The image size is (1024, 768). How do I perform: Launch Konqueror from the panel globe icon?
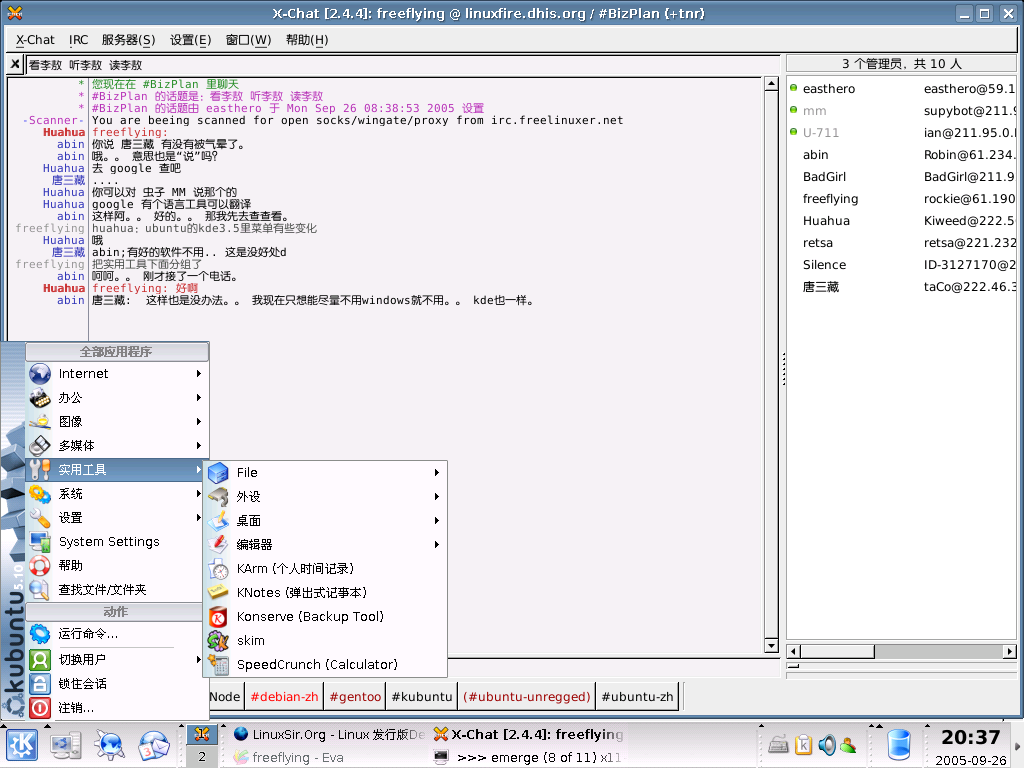110,745
